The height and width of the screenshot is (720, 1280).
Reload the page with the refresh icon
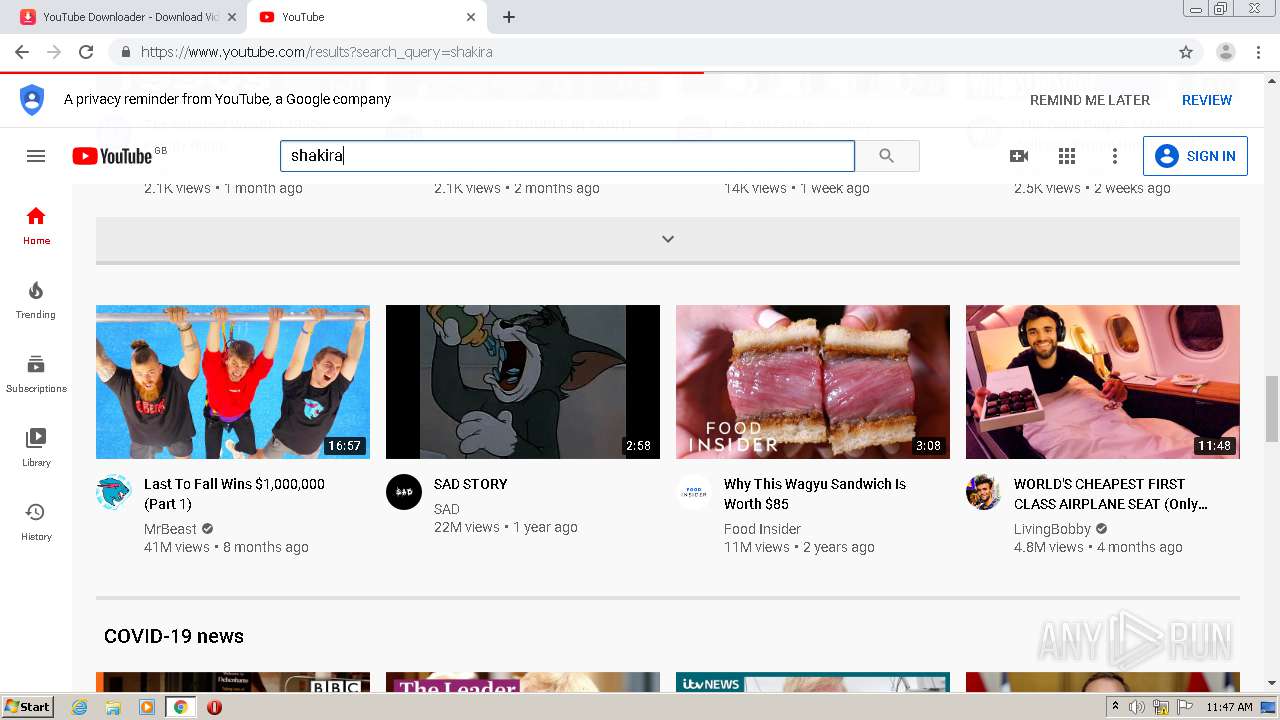coord(86,52)
